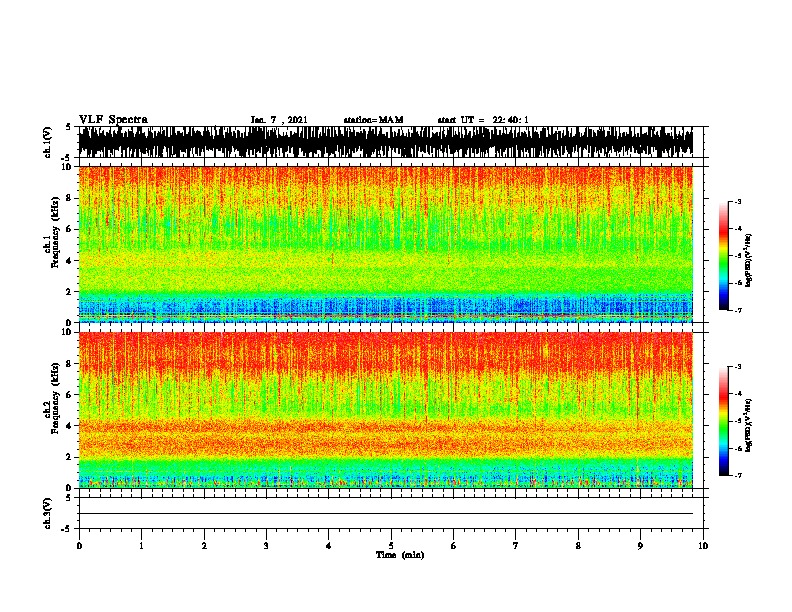Click the '2' kHz tick on ch.1 frequency axis
The height and width of the screenshot is (612, 792).
click(69, 292)
